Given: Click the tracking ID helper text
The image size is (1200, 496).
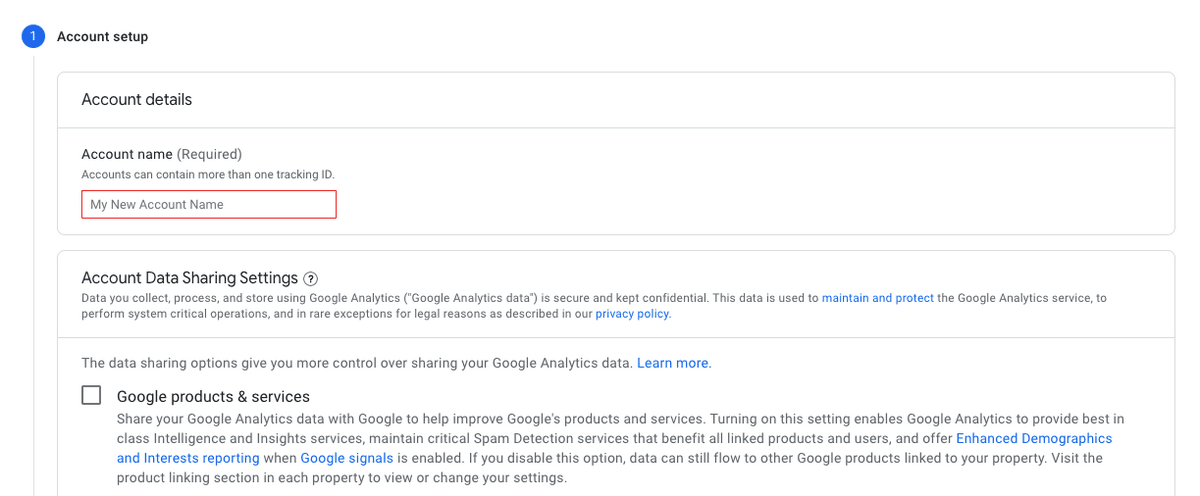Looking at the screenshot, I should (x=208, y=174).
